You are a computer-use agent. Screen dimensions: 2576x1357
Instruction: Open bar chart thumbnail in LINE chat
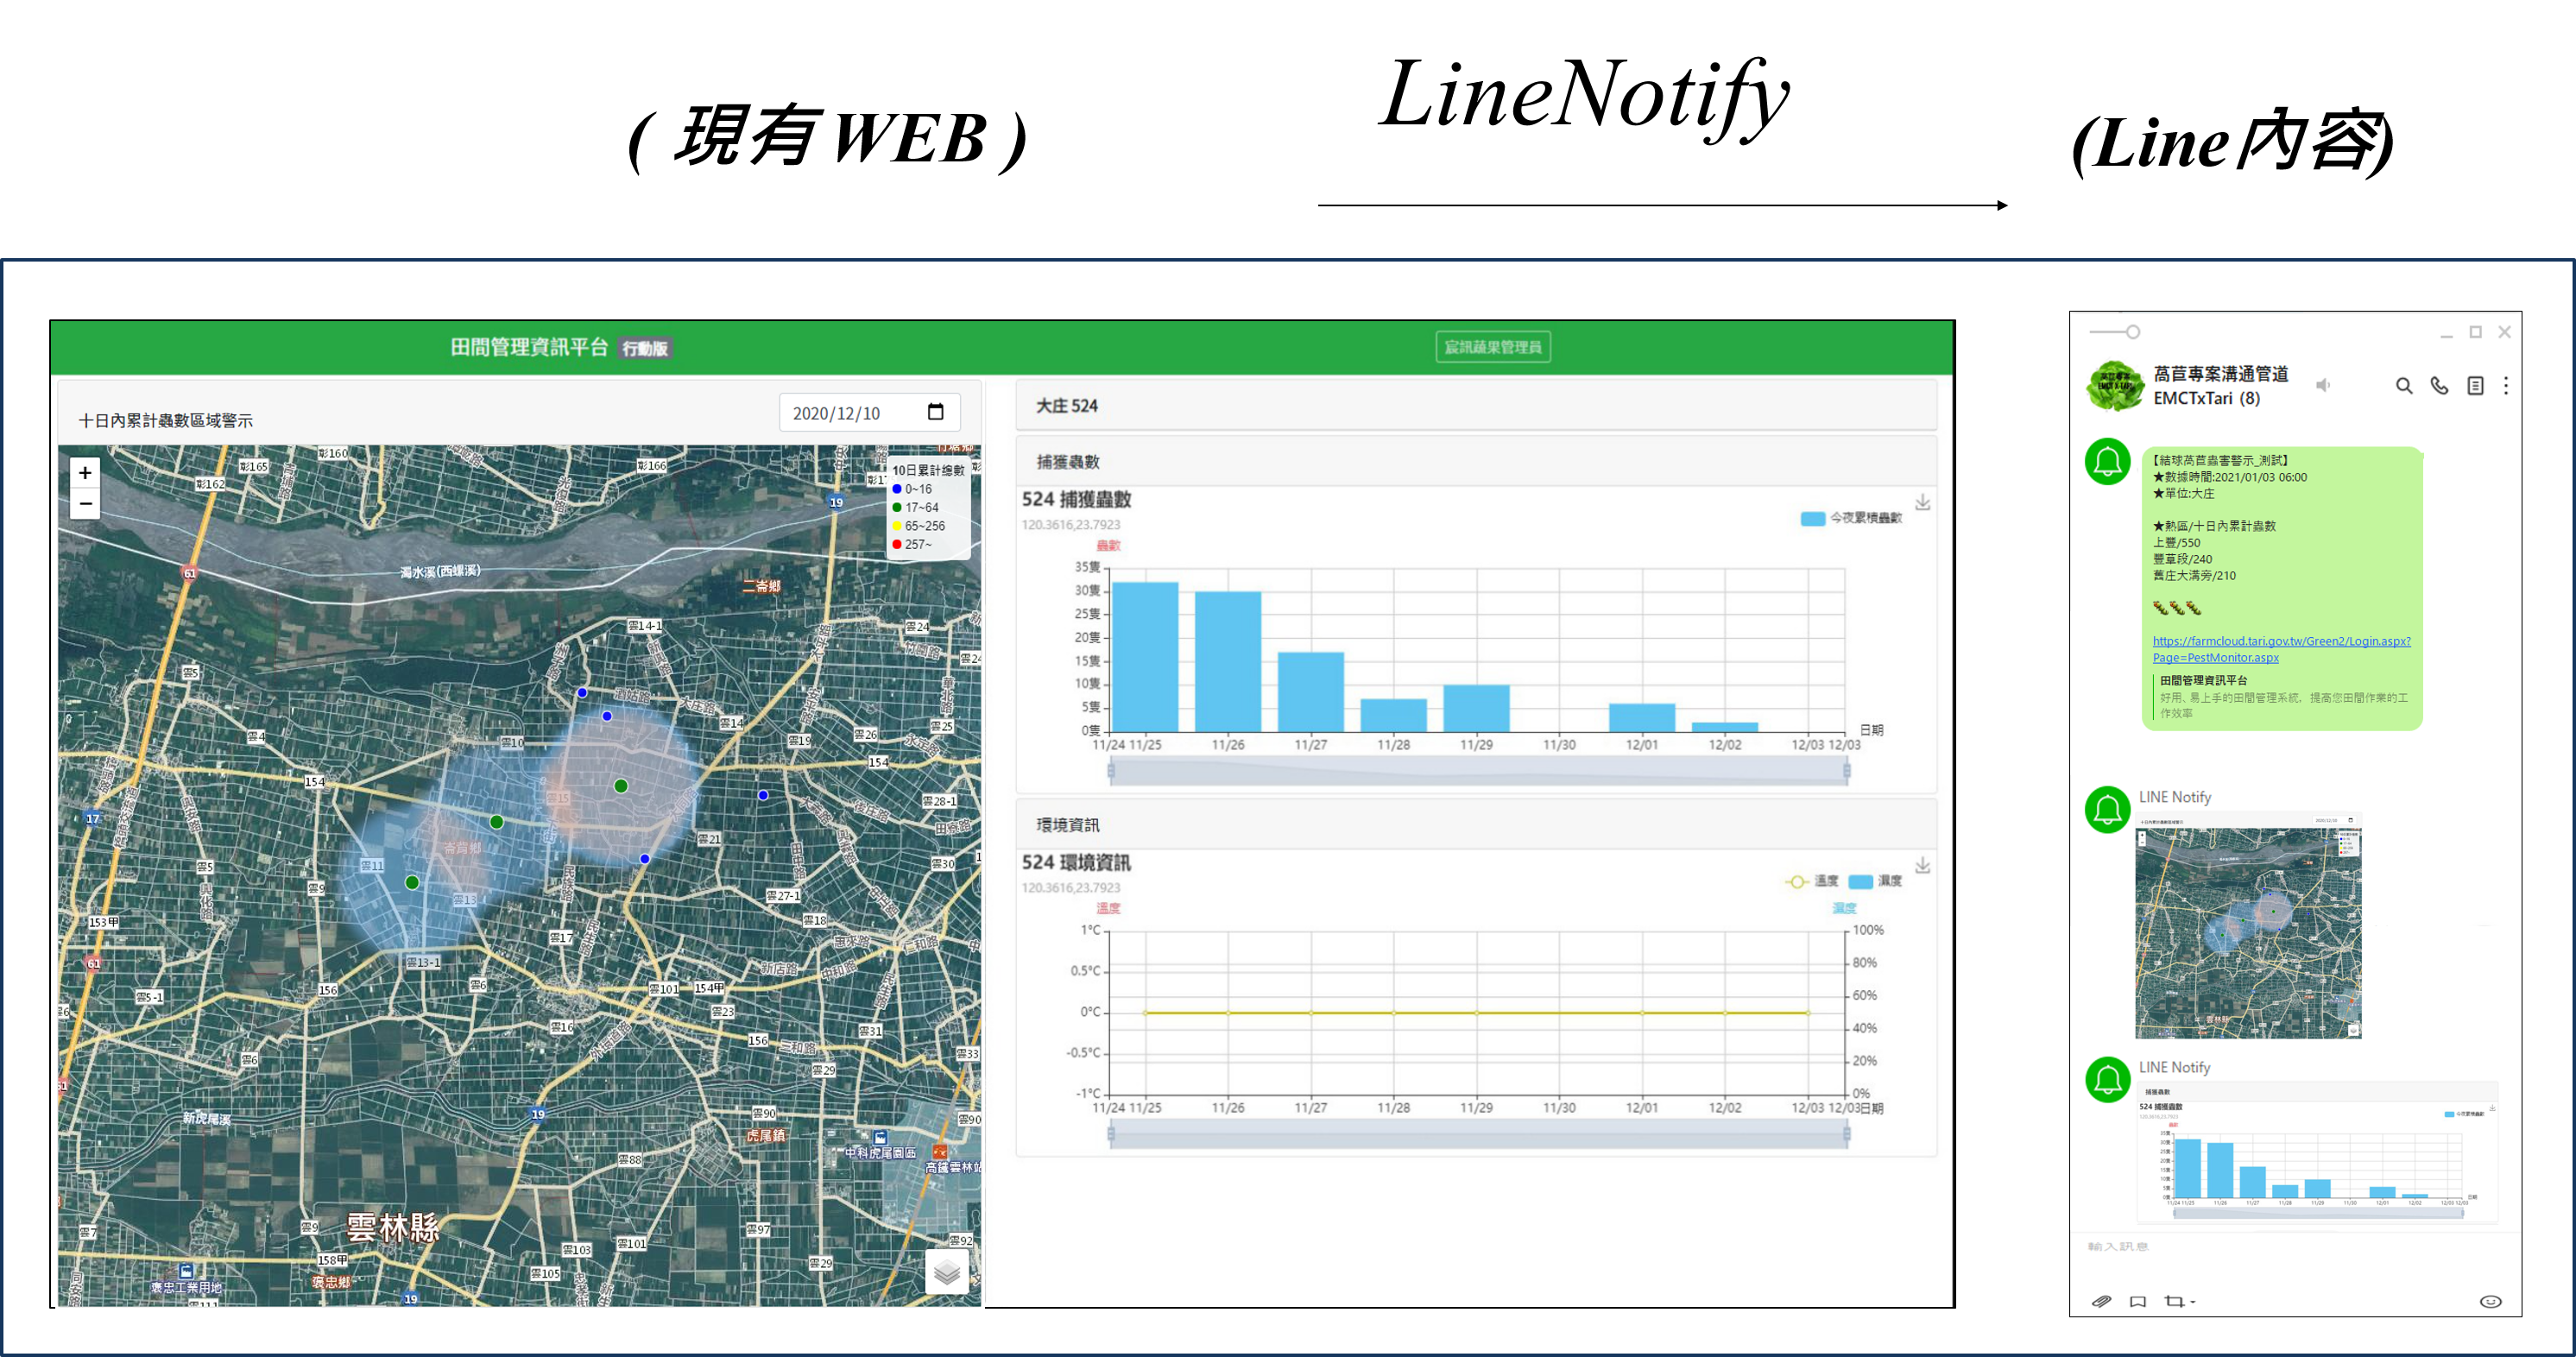coord(2317,1152)
